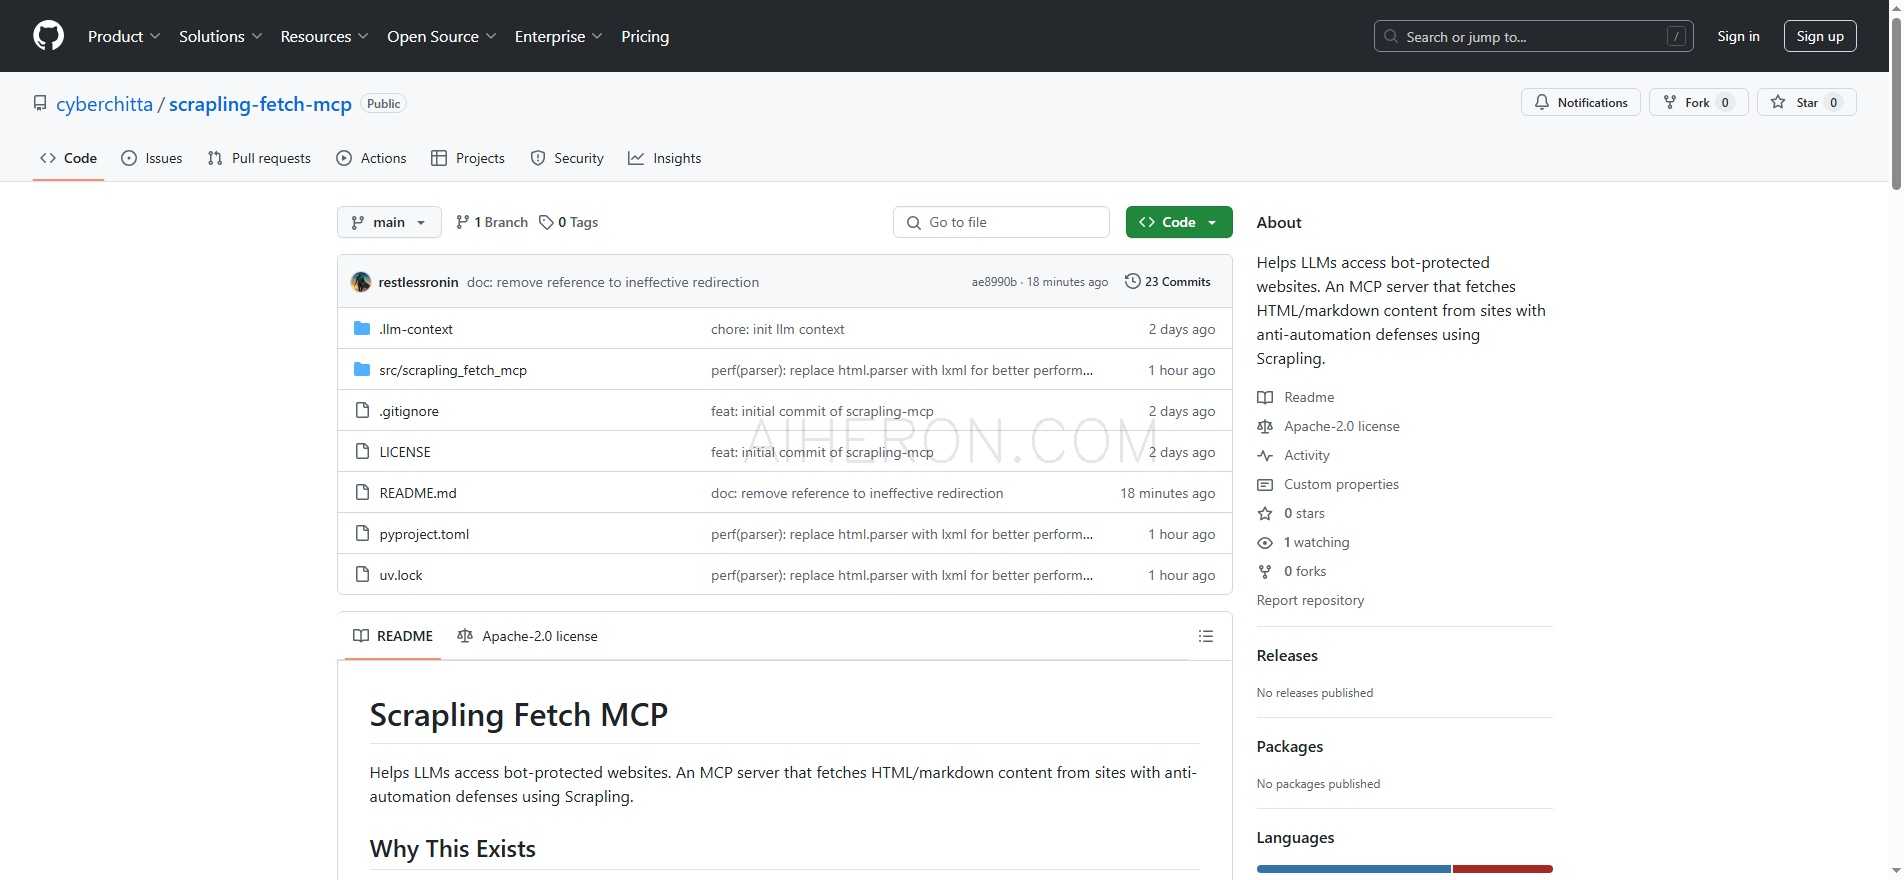Focus the Search or jump to field
The height and width of the screenshot is (880, 1904).
coord(1533,36)
